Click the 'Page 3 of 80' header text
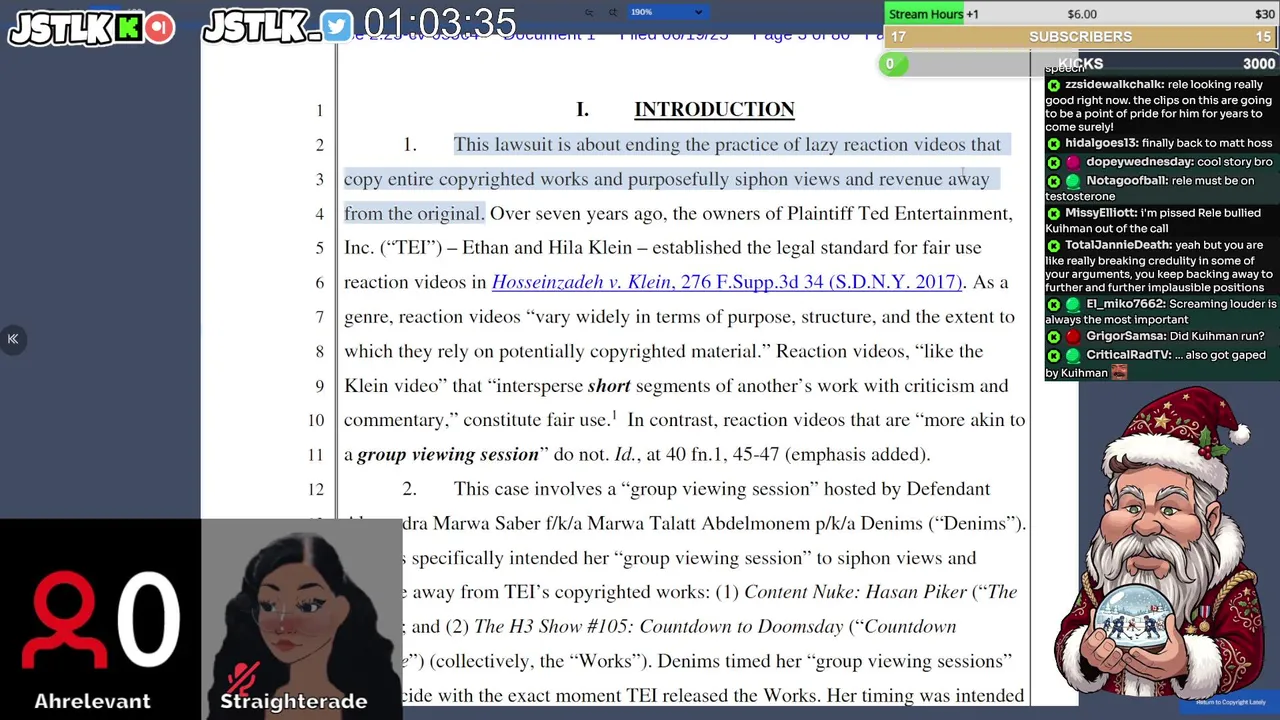This screenshot has width=1280, height=720. (x=800, y=35)
